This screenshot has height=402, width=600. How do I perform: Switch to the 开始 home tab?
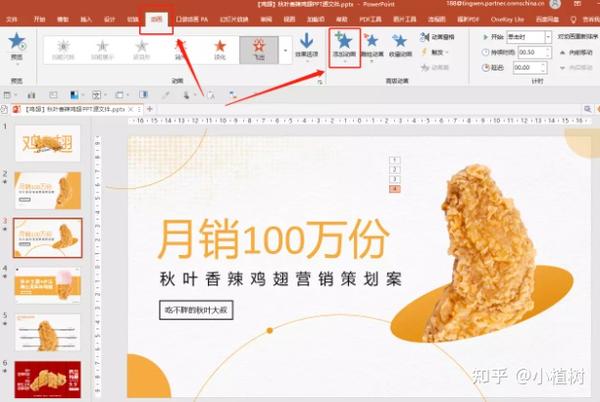39,19
